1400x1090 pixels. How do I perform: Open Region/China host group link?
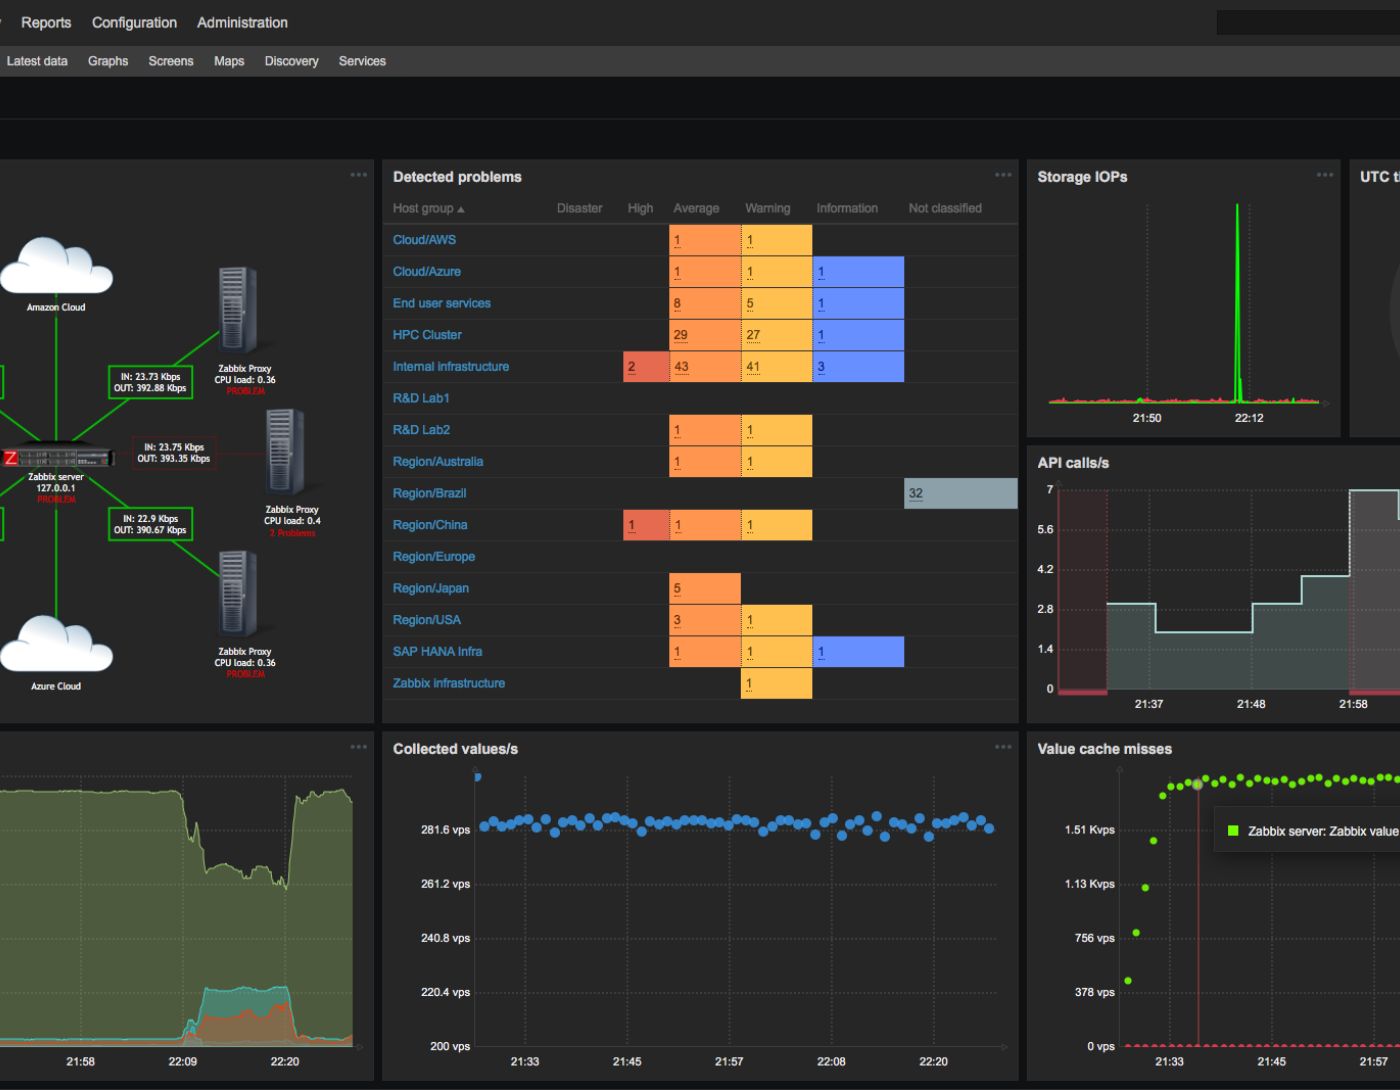point(430,525)
